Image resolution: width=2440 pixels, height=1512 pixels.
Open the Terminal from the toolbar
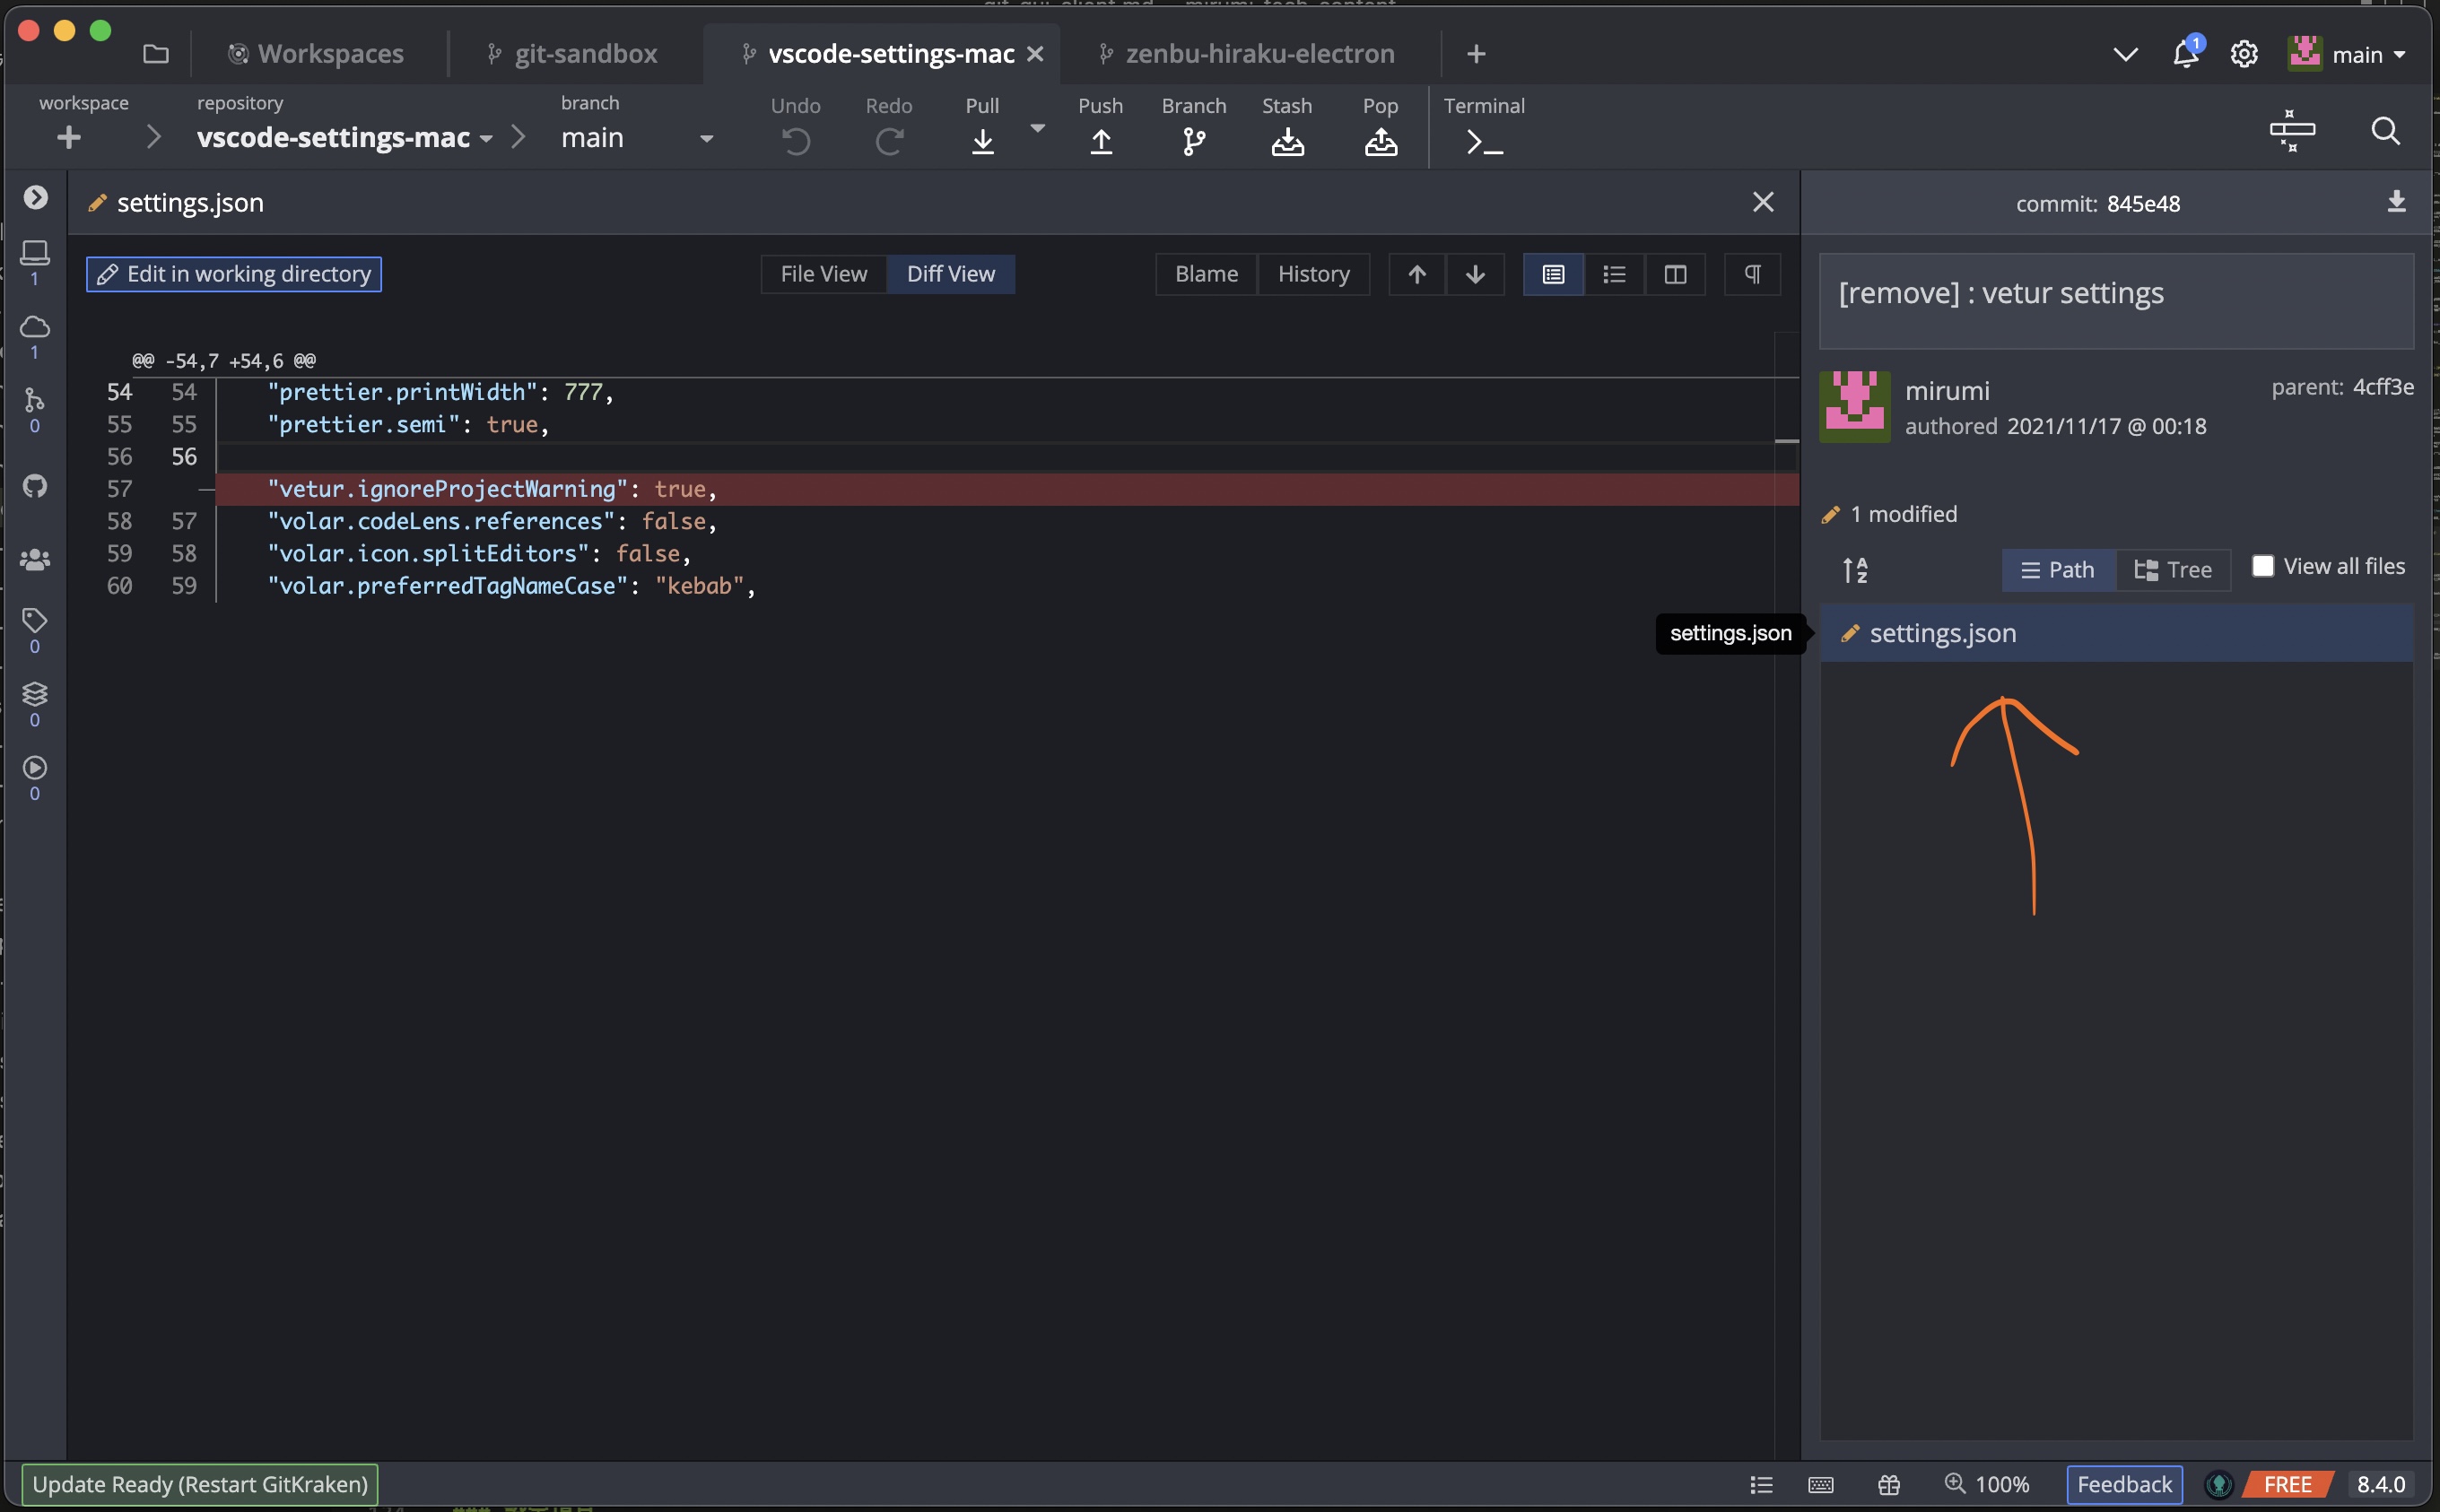click(1484, 141)
